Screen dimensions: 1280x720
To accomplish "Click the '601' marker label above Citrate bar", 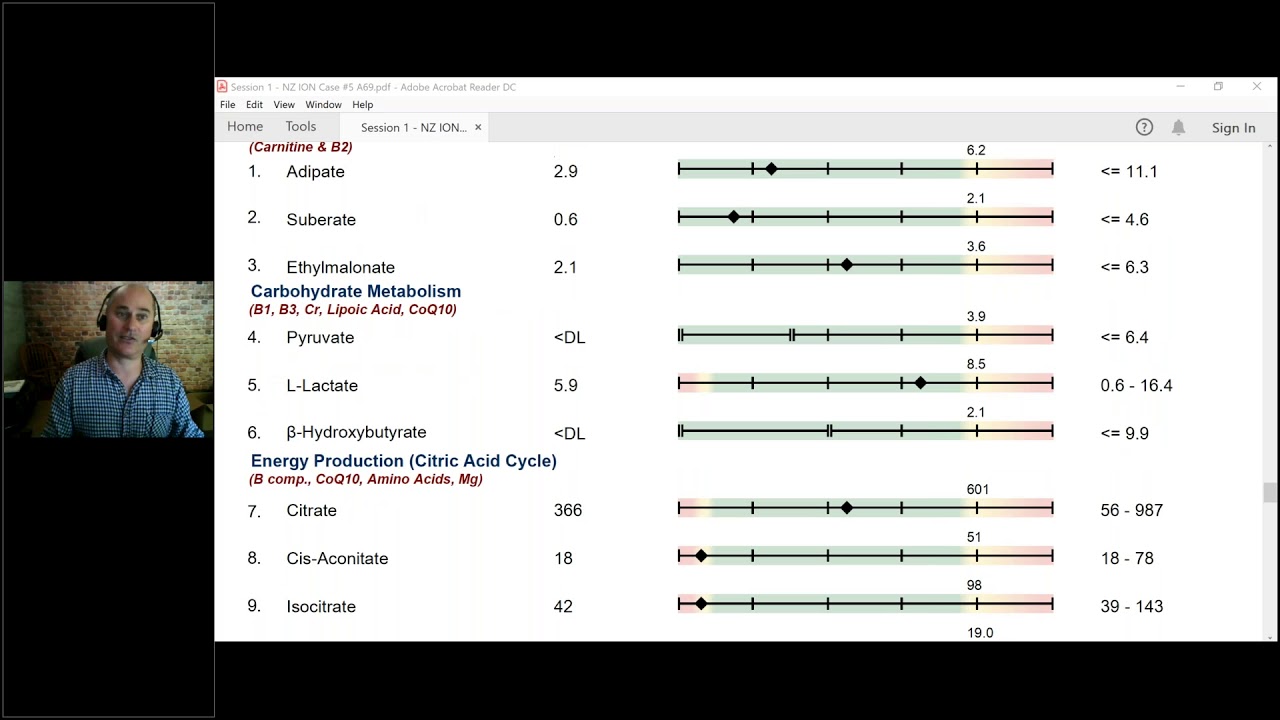I will coord(978,490).
